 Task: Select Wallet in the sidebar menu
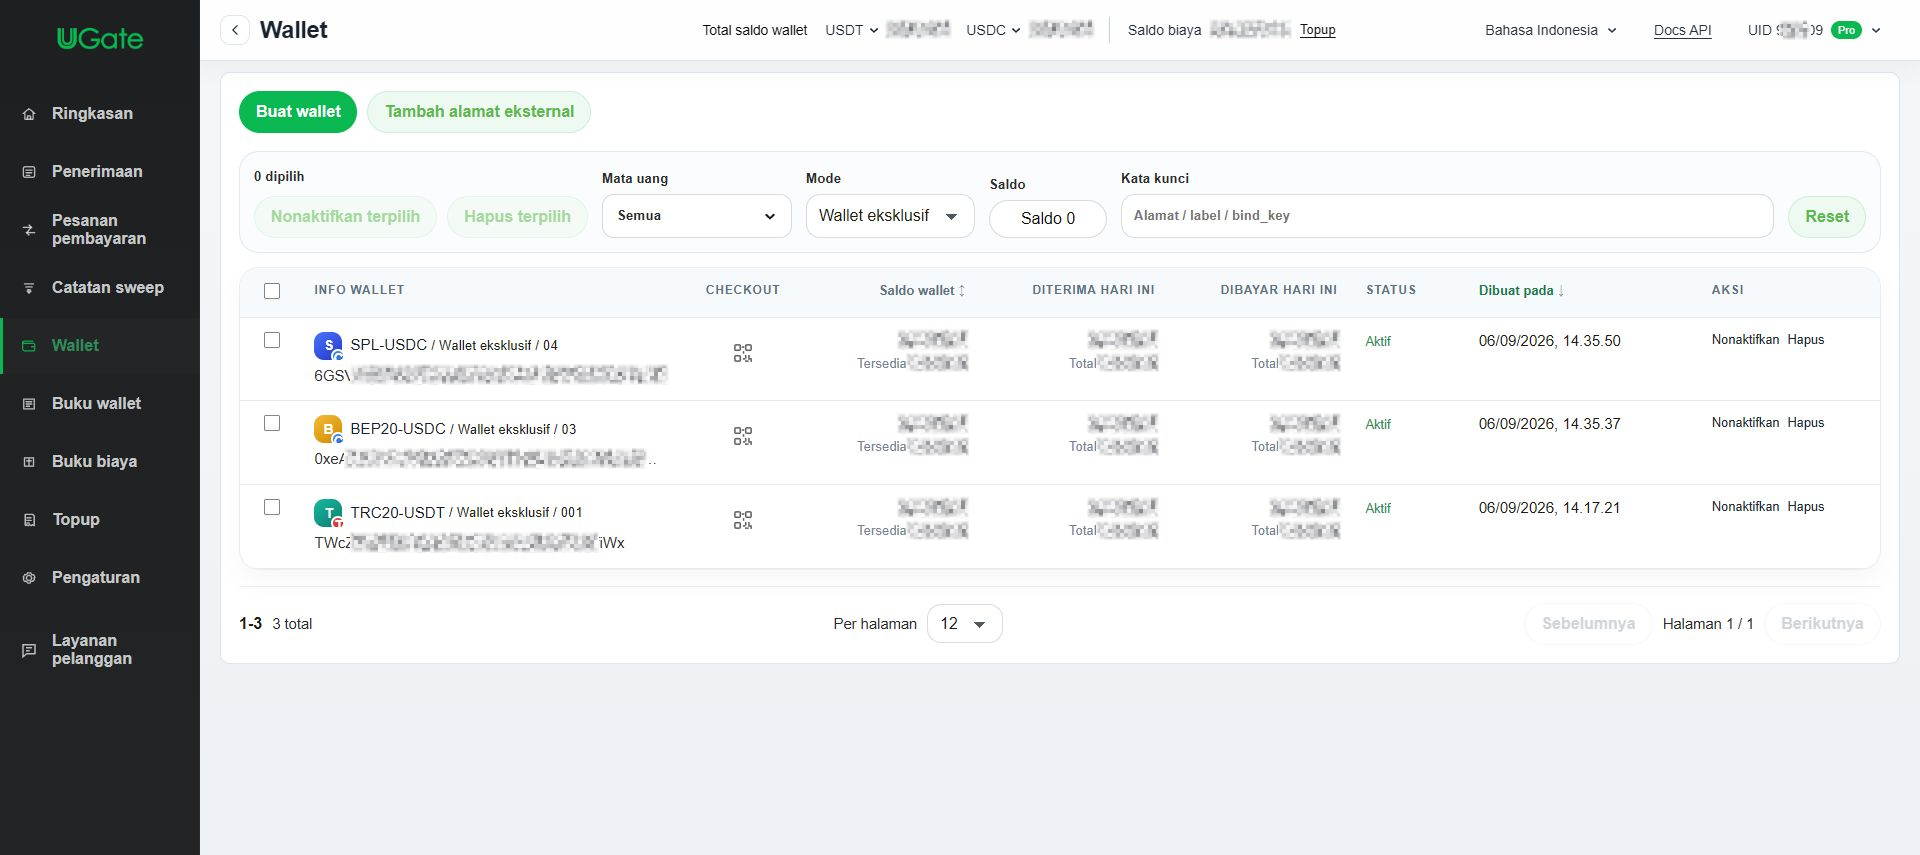[x=100, y=346]
